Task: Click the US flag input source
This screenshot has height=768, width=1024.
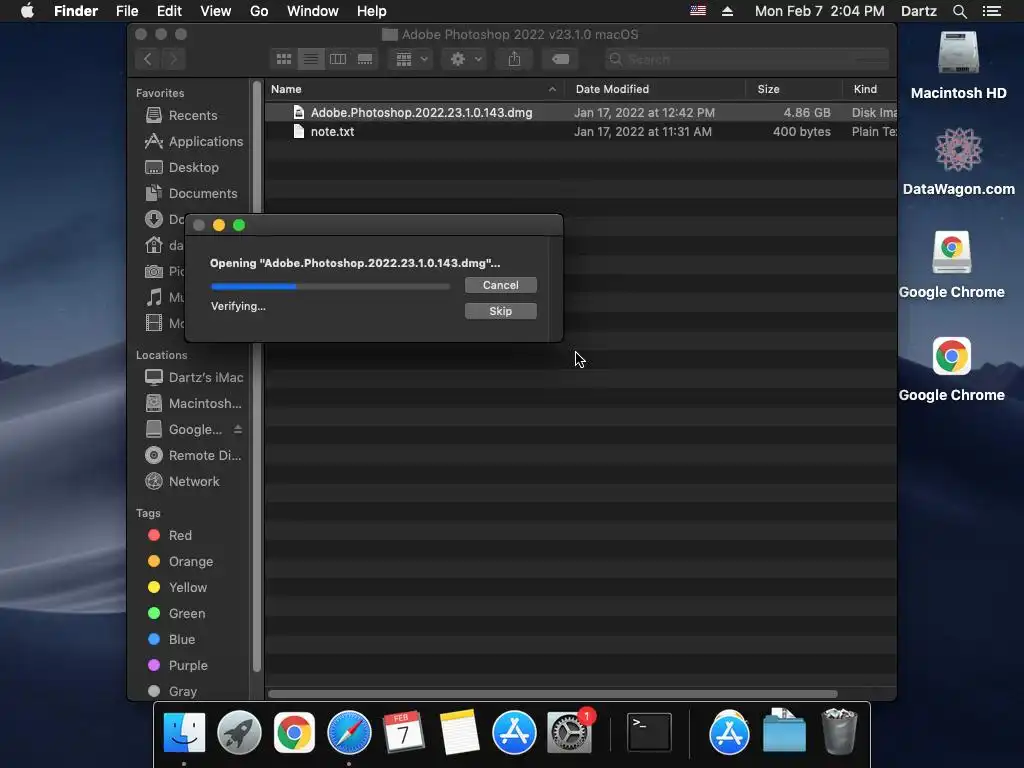Action: pyautogui.click(x=697, y=10)
